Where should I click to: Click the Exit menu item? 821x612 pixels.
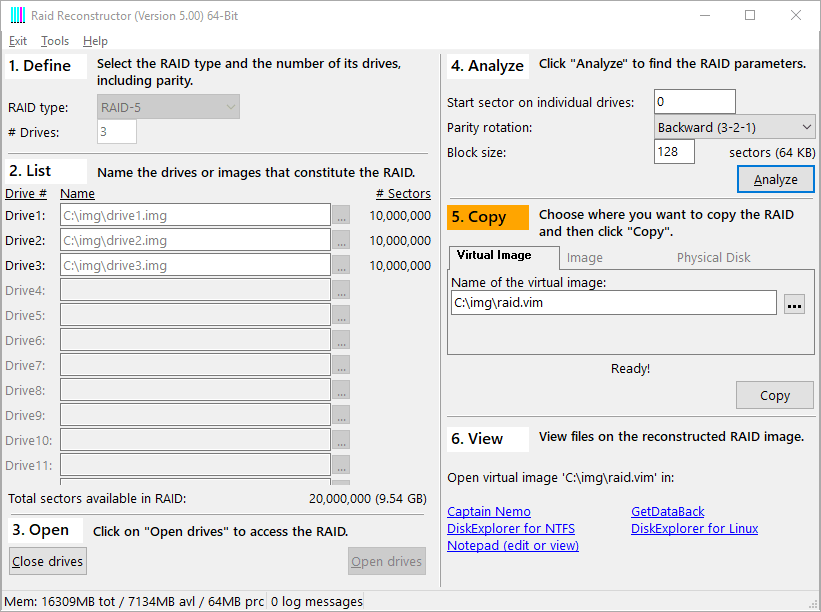[18, 41]
